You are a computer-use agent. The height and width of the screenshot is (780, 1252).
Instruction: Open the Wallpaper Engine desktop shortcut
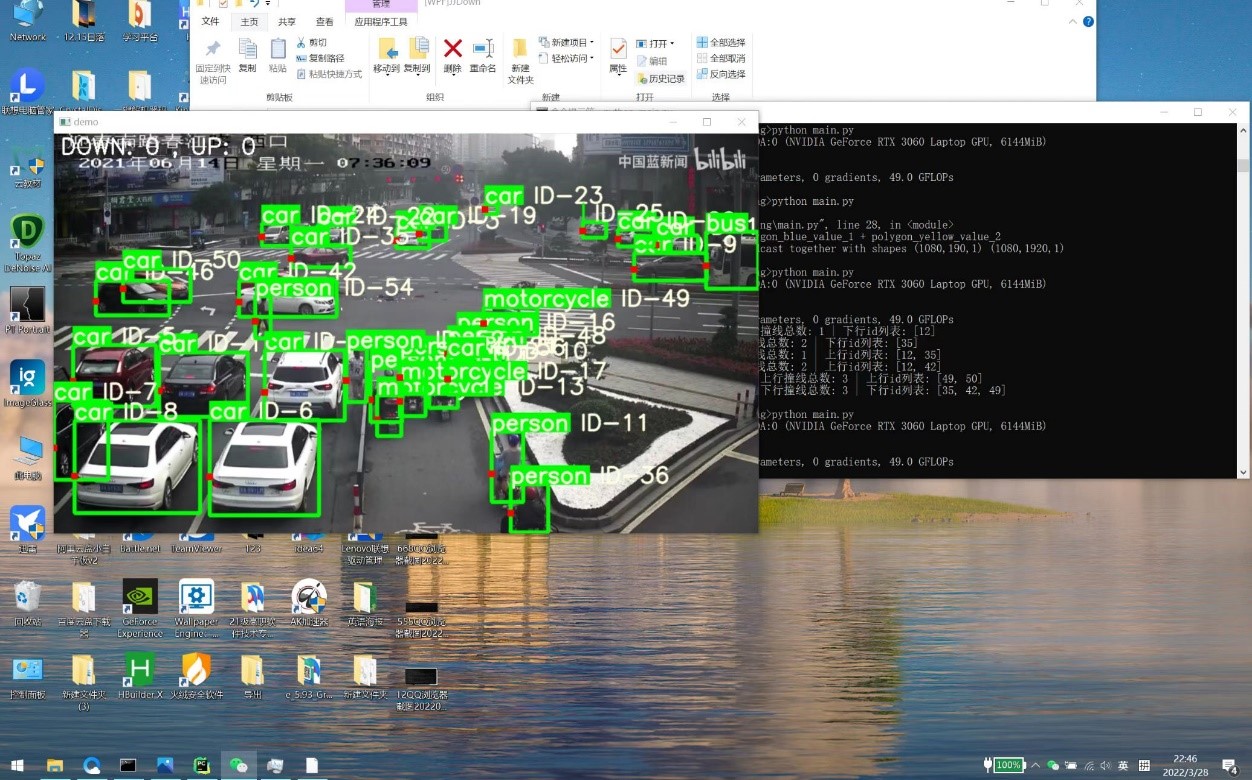[196, 607]
